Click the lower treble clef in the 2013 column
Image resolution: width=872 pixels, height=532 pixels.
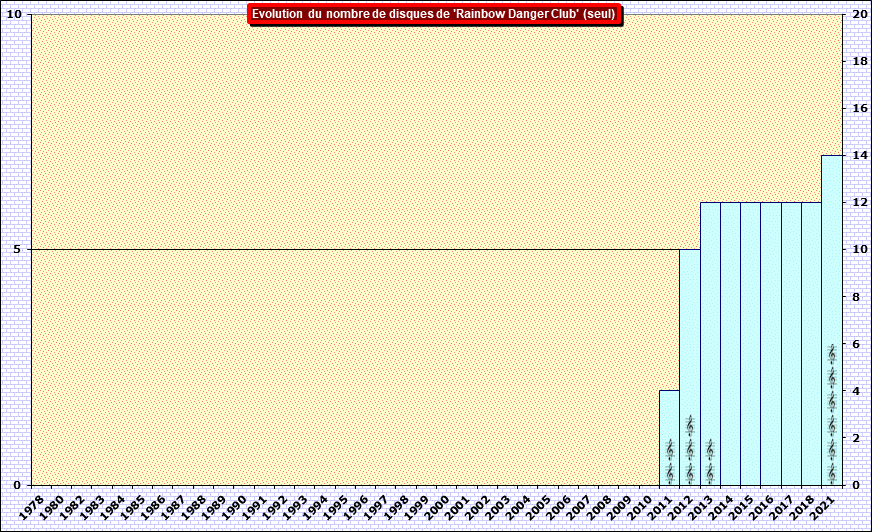[709, 472]
